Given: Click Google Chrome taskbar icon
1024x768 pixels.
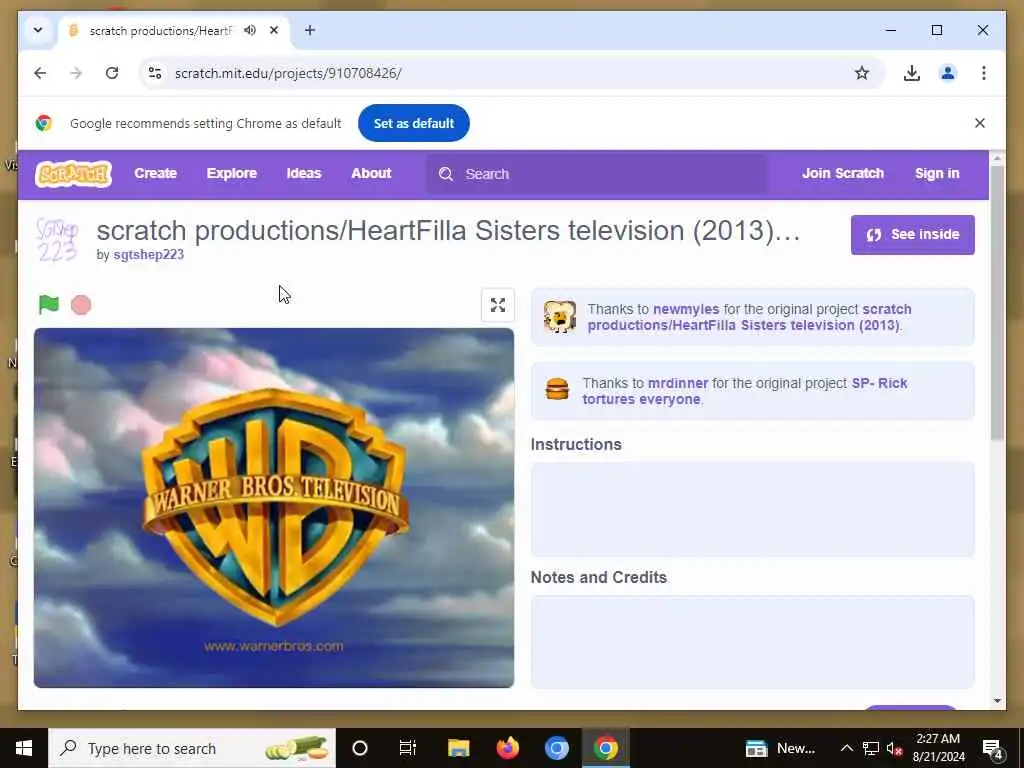Looking at the screenshot, I should click(605, 748).
